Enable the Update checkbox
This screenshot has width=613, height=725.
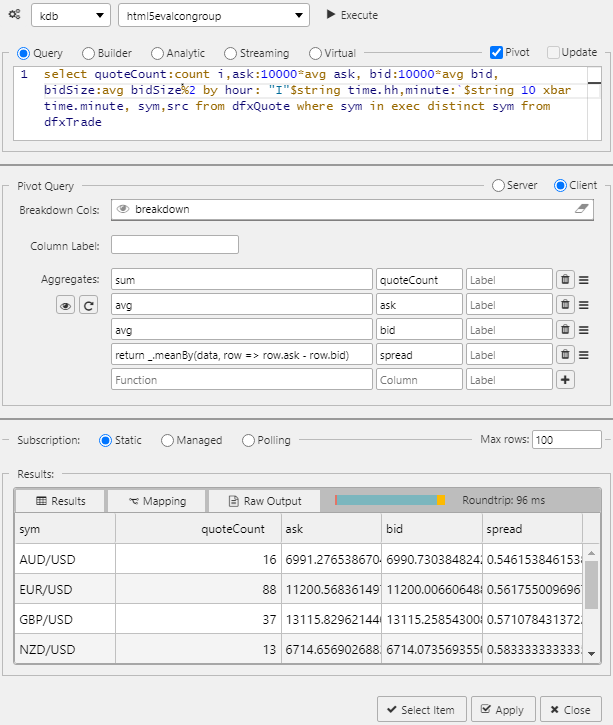point(553,52)
